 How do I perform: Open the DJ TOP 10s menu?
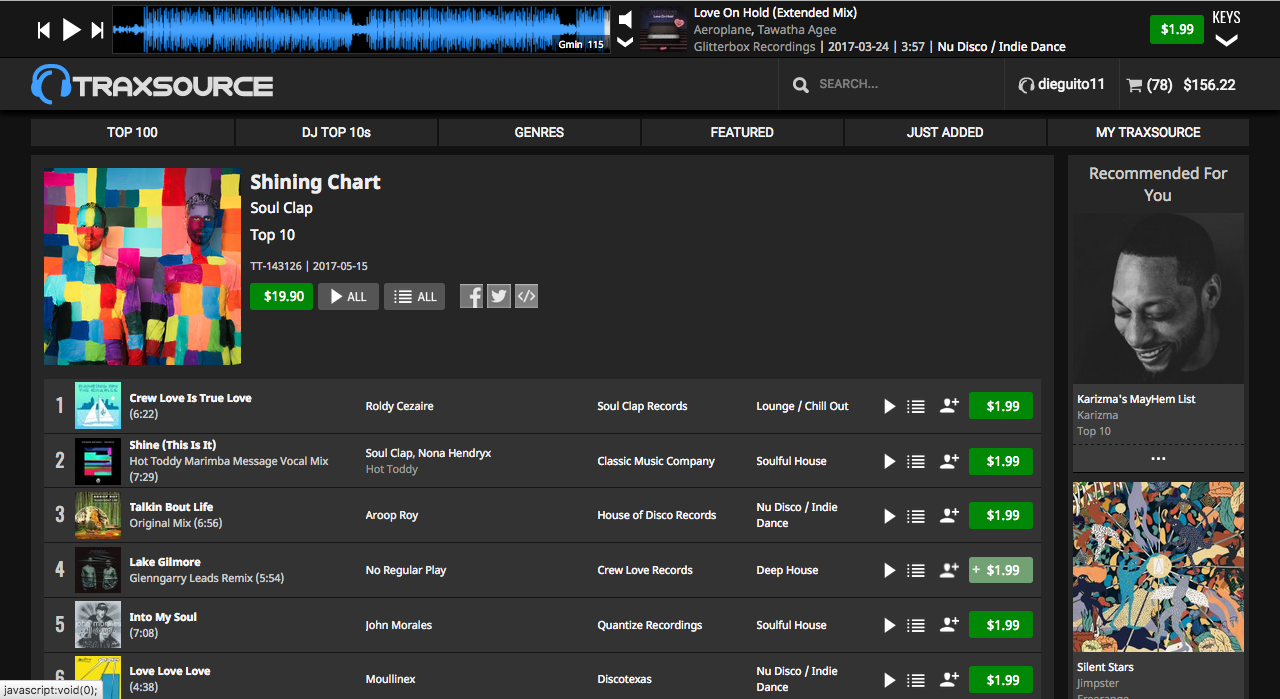[x=336, y=132]
